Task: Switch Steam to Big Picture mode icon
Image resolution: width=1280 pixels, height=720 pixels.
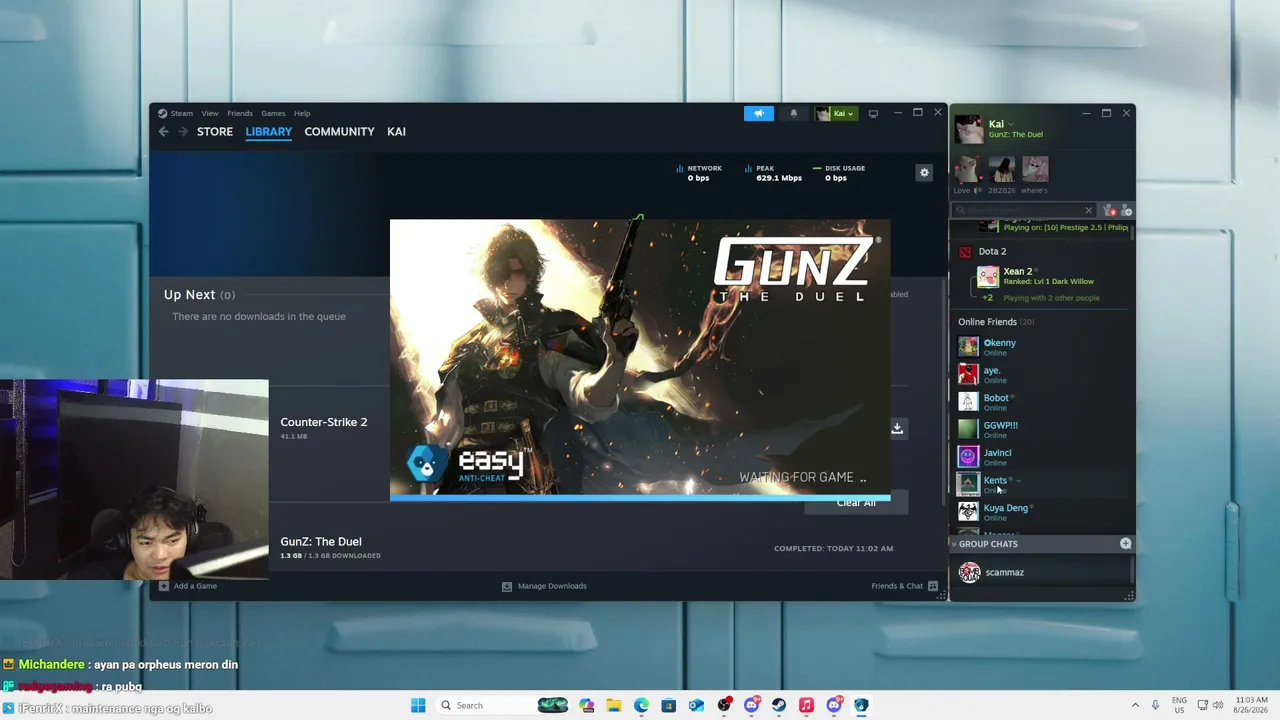Action: (873, 113)
